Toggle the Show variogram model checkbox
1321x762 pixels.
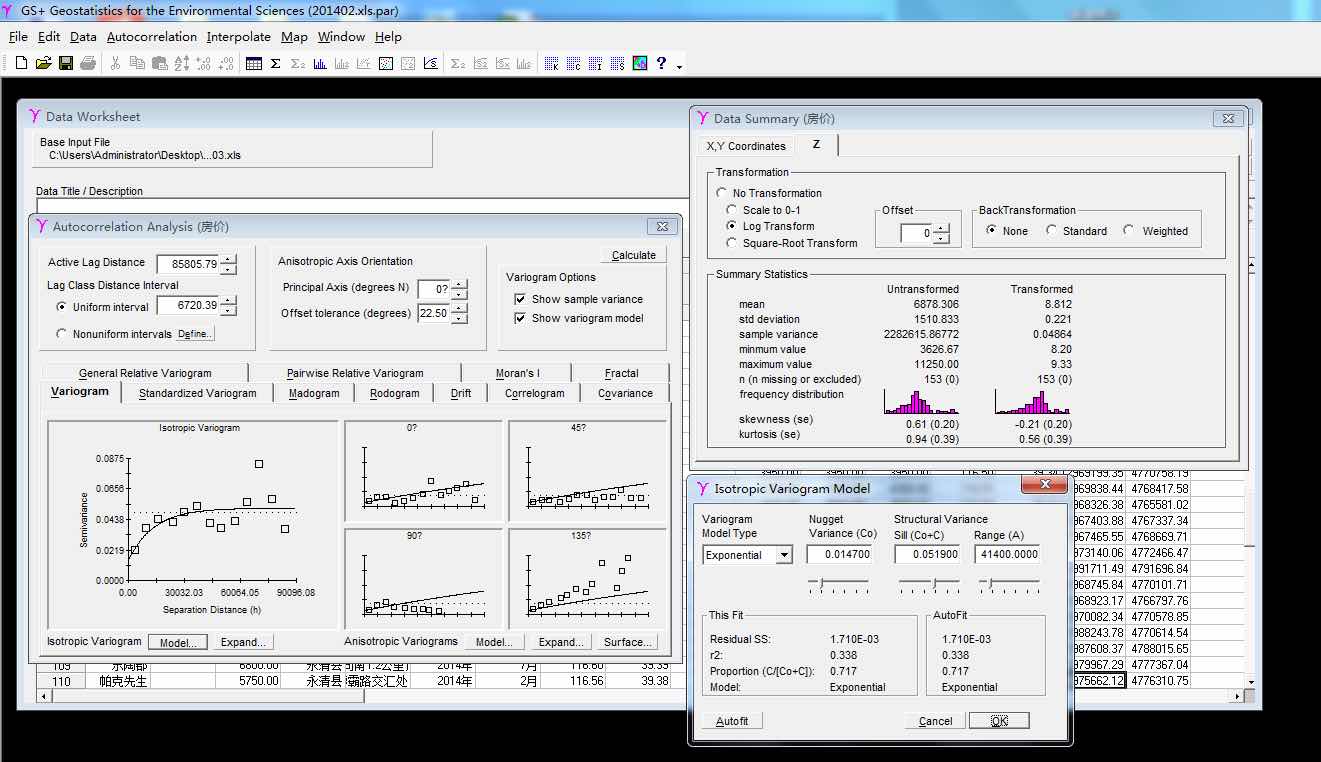pos(520,318)
